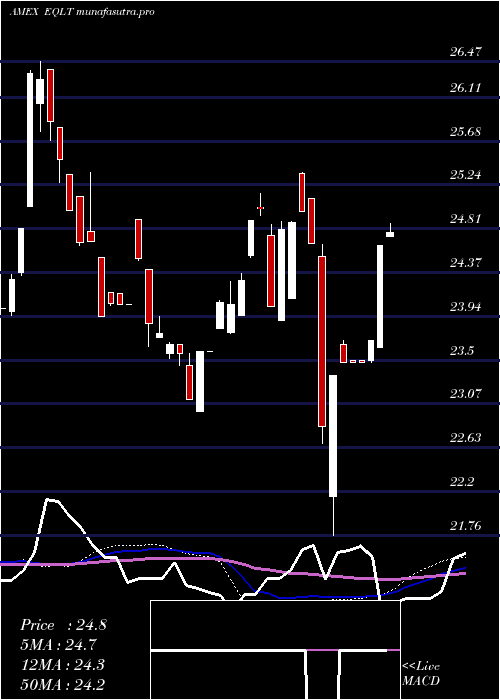
Task: Select the 25.24 price axis label
Action: click(x=466, y=175)
